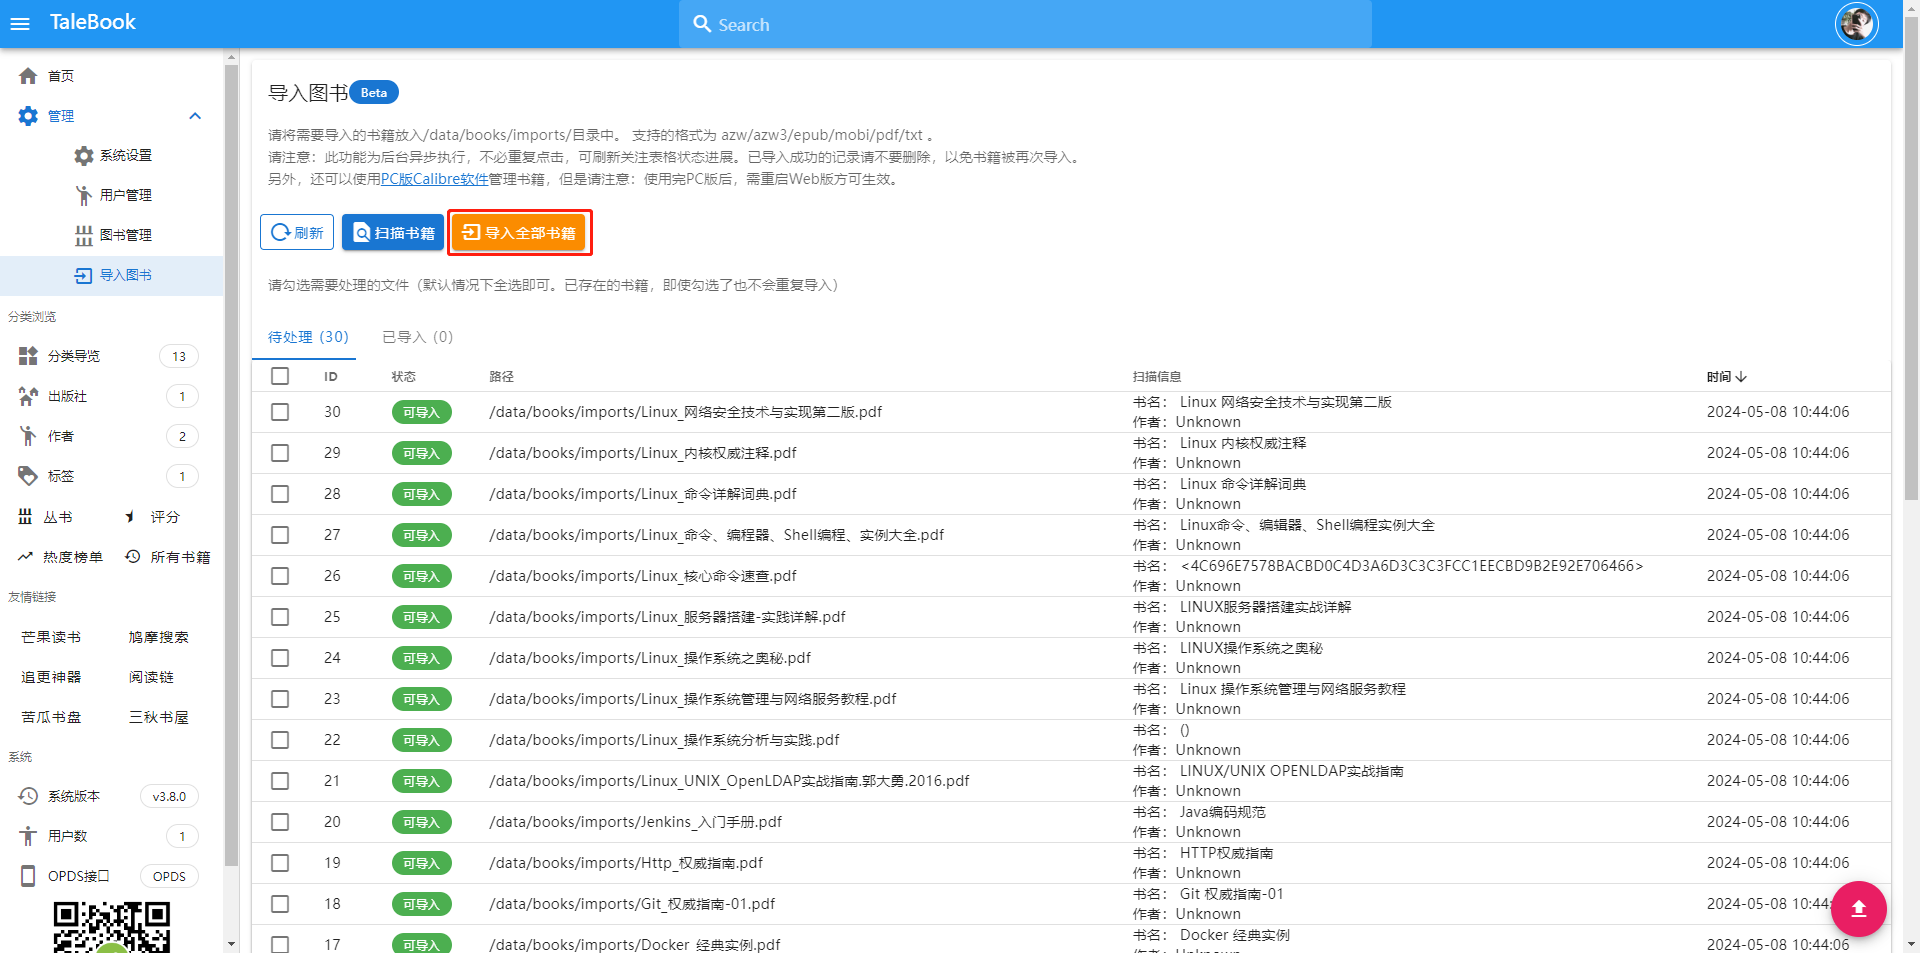This screenshot has height=953, width=1920.
Task: Open 用户管理 person icon
Action: point(84,195)
